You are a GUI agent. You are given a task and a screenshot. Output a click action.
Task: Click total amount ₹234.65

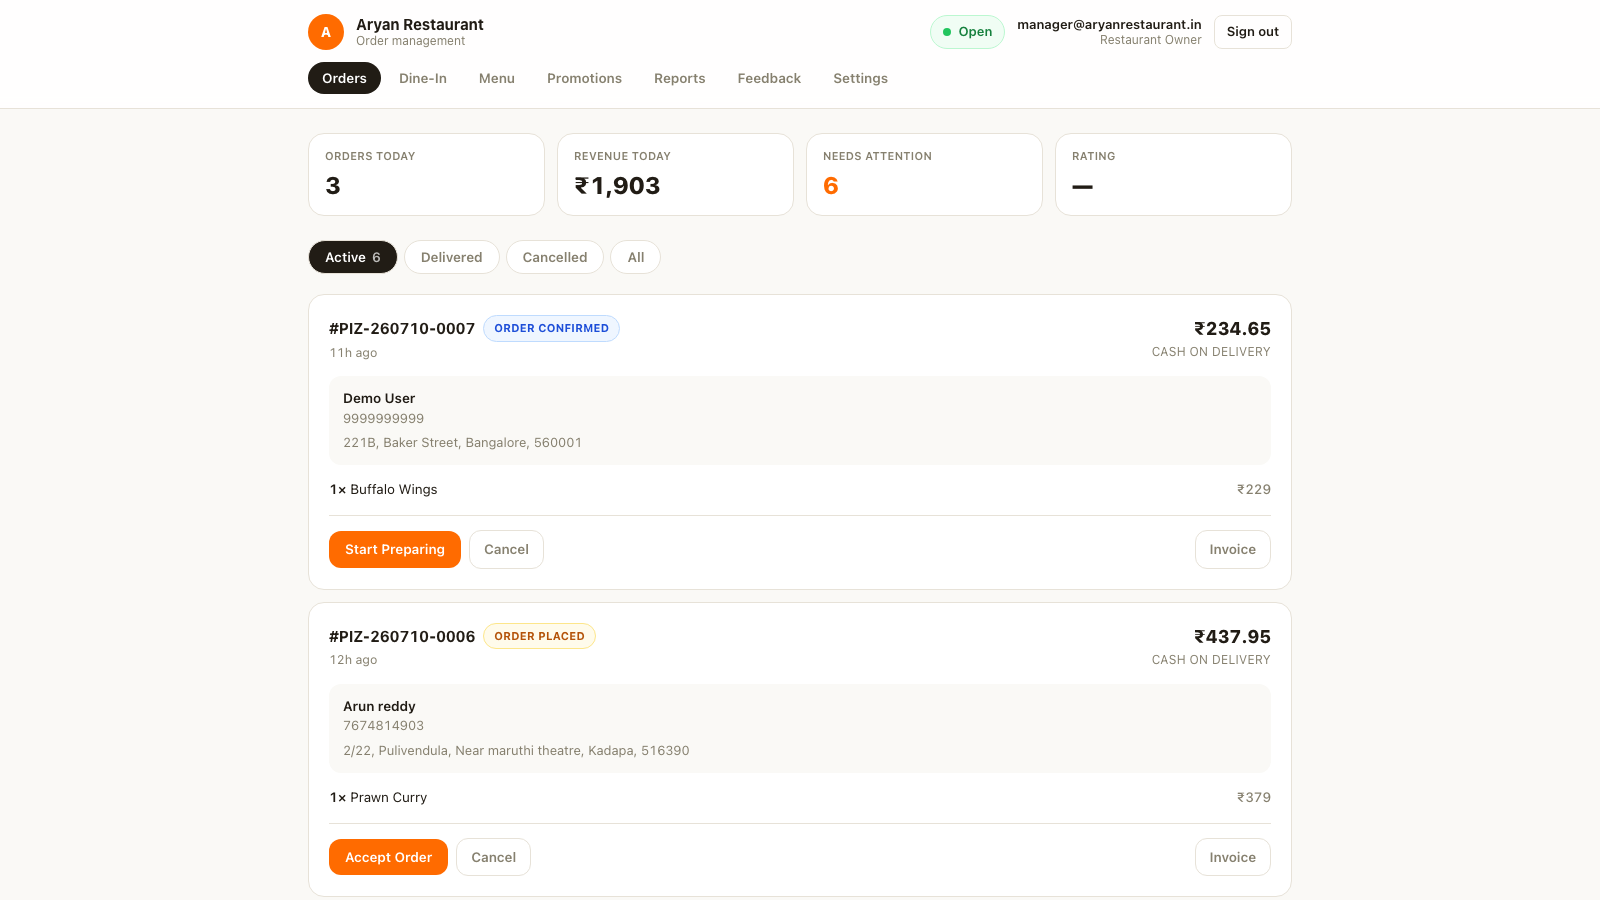(x=1232, y=329)
